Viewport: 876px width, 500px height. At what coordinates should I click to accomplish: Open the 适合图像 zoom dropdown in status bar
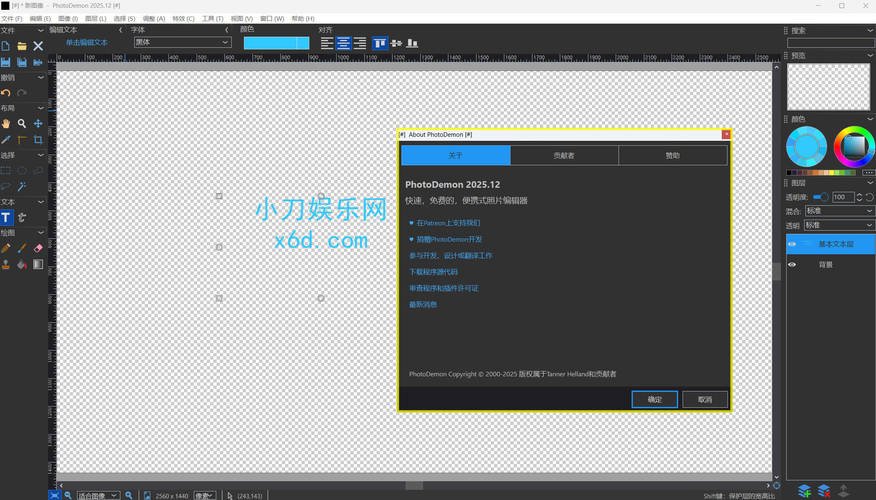coord(98,495)
